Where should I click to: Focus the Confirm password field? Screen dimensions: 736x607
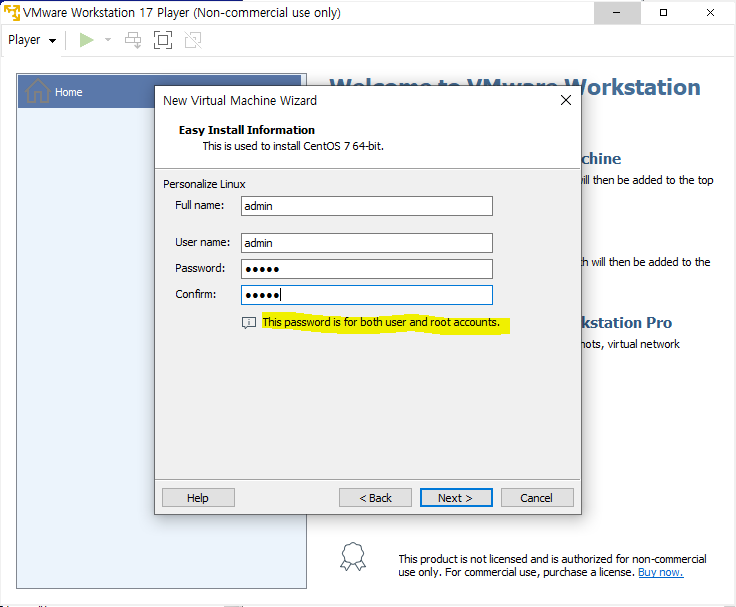tap(367, 295)
